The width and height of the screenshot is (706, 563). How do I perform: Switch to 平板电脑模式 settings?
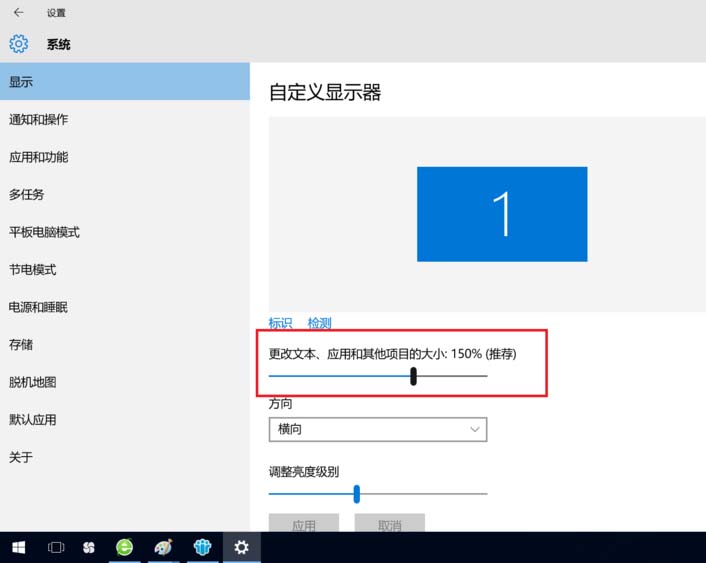tap(45, 232)
